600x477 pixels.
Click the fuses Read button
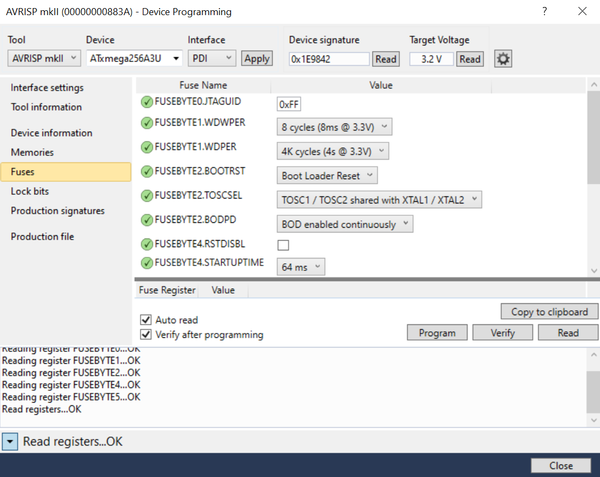point(568,333)
